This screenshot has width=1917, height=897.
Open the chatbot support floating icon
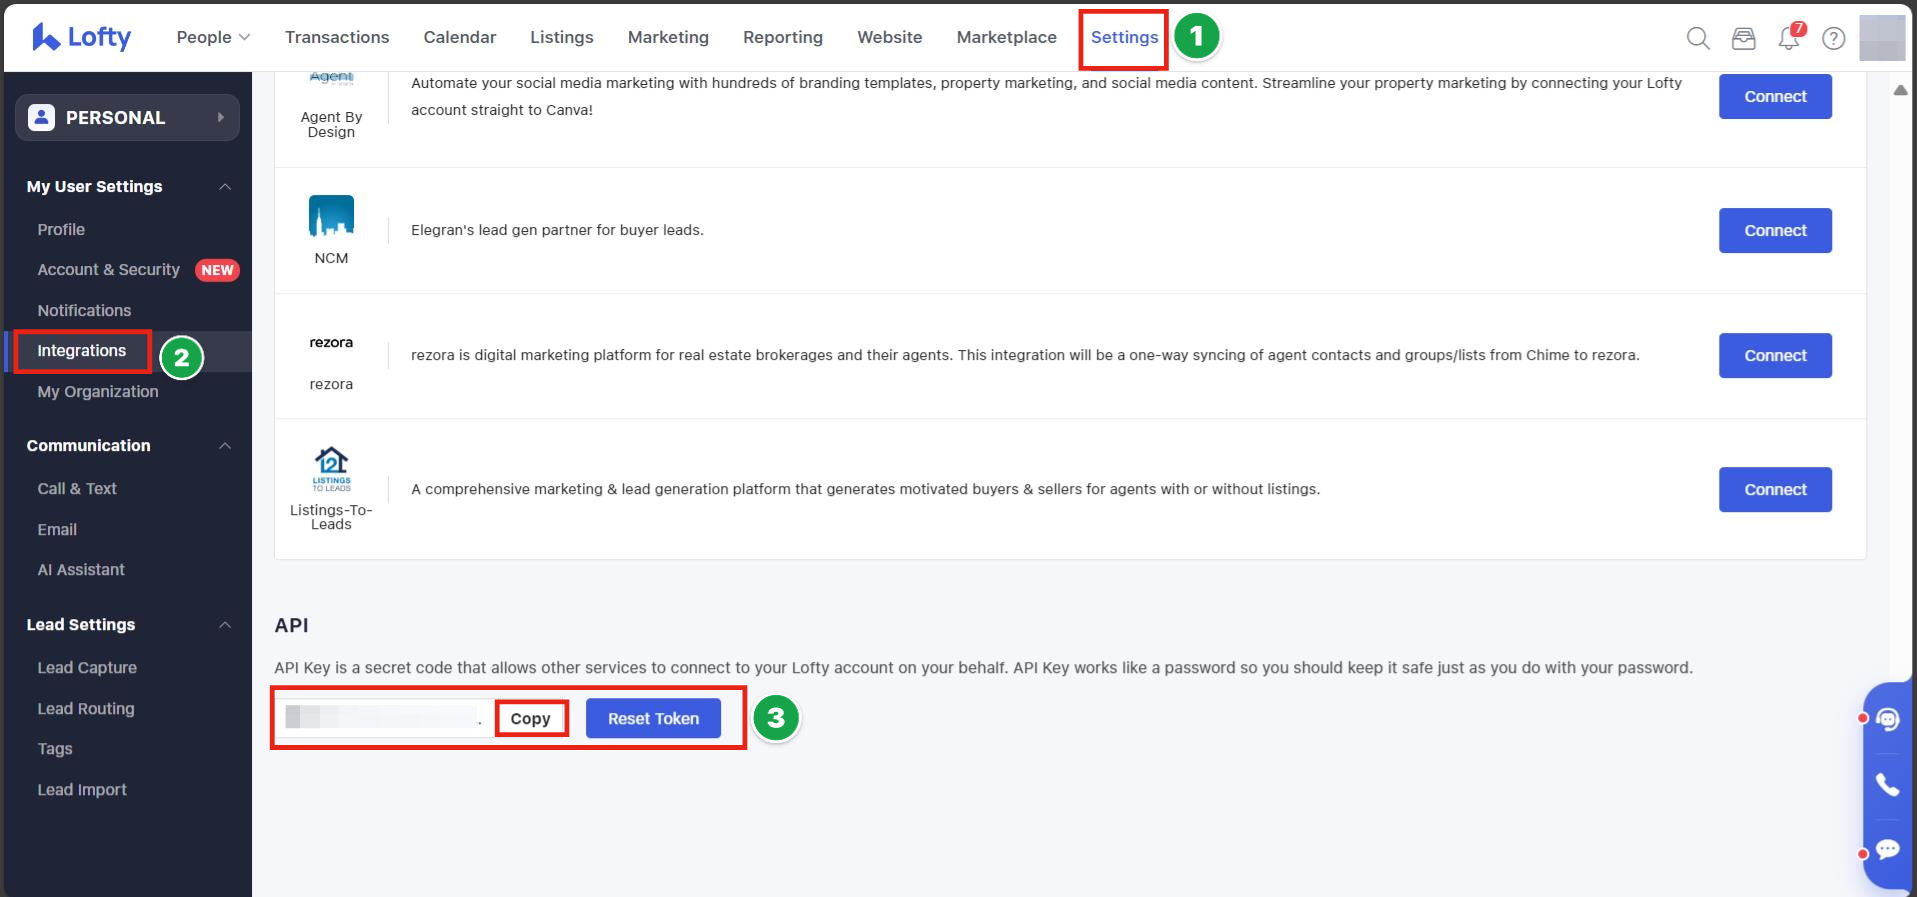point(1887,719)
